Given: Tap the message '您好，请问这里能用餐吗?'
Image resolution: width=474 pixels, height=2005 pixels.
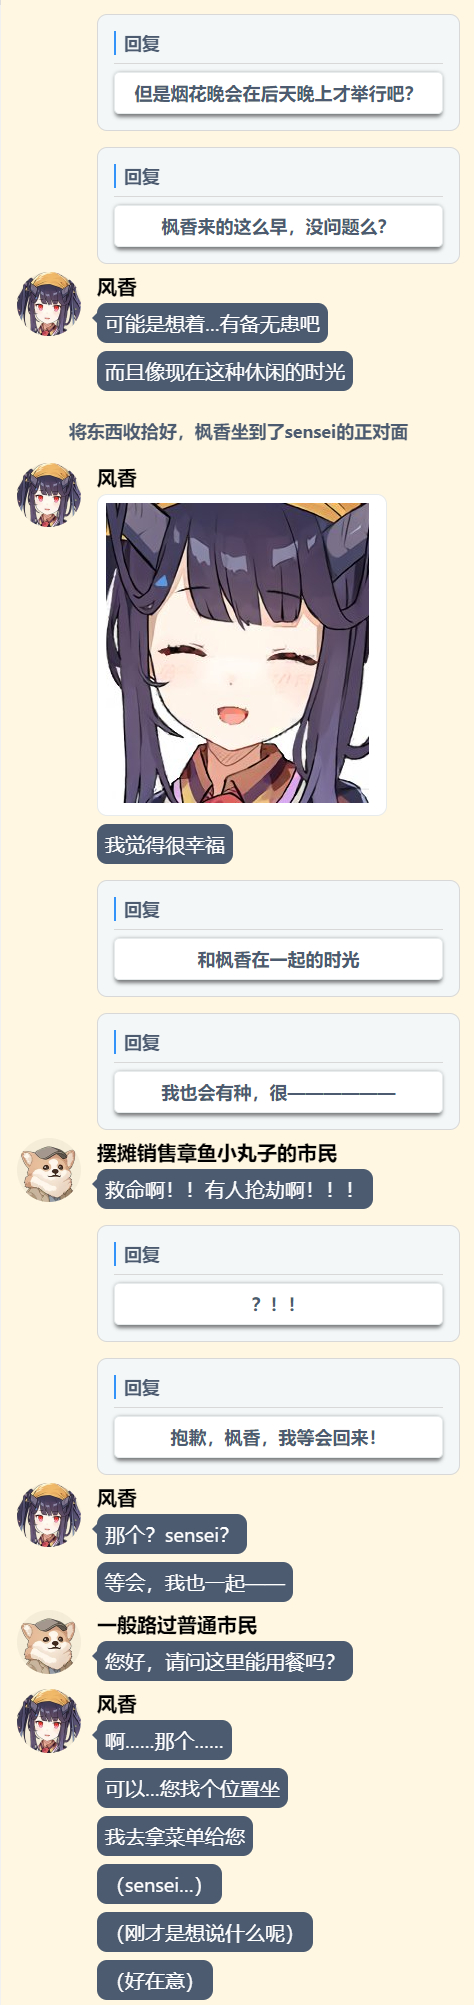Looking at the screenshot, I should coord(225,1662).
